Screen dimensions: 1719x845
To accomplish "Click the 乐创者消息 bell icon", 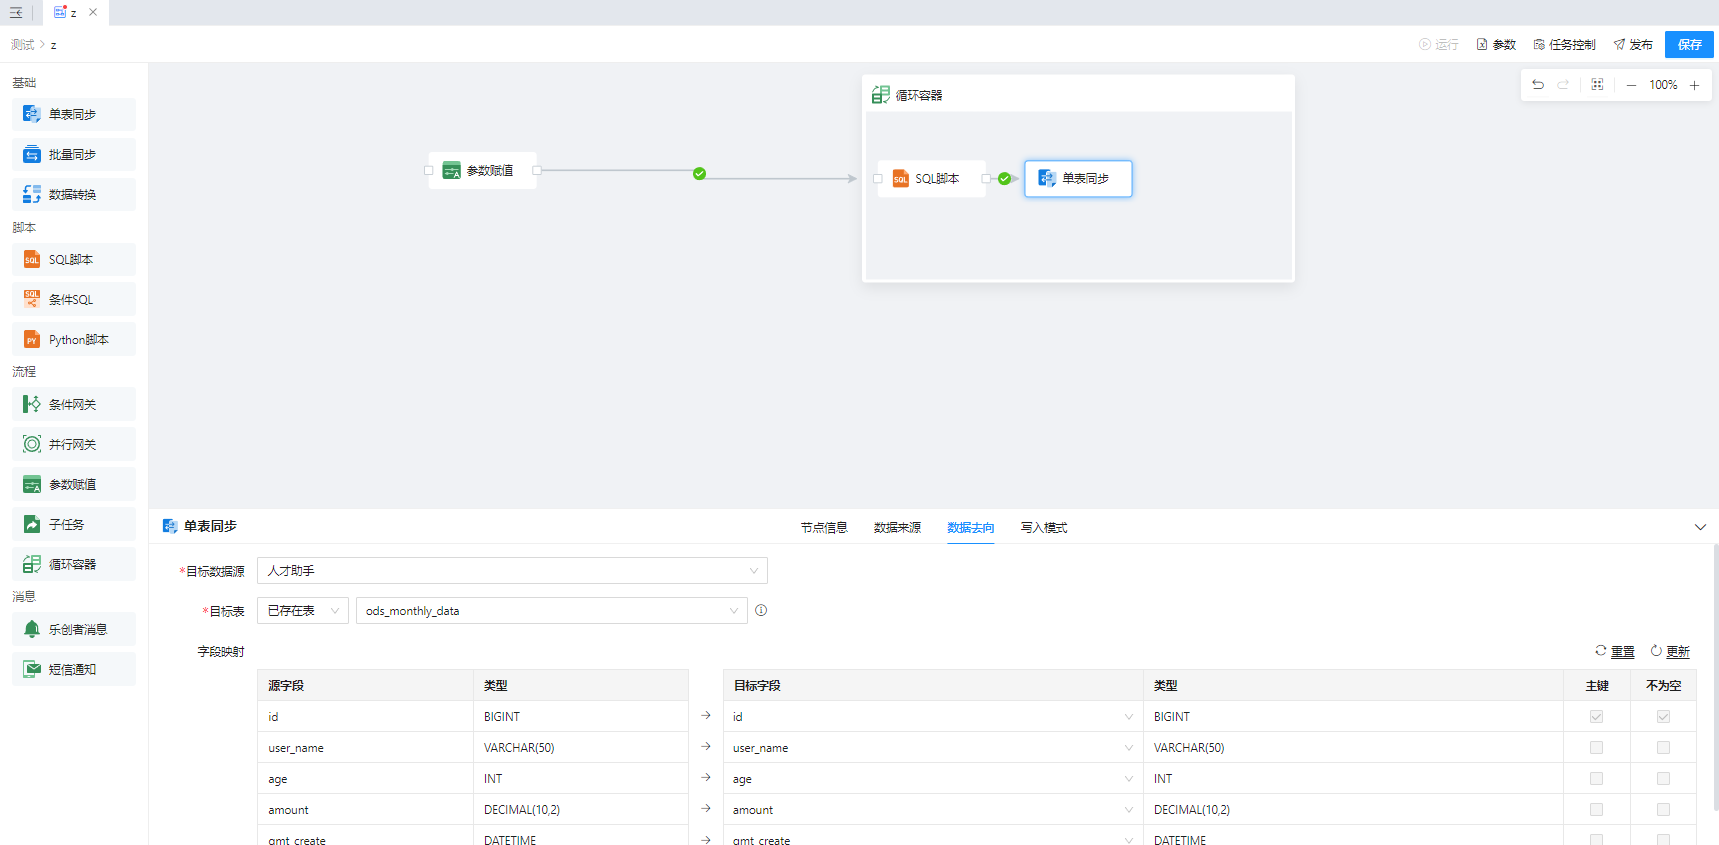I will coord(32,629).
